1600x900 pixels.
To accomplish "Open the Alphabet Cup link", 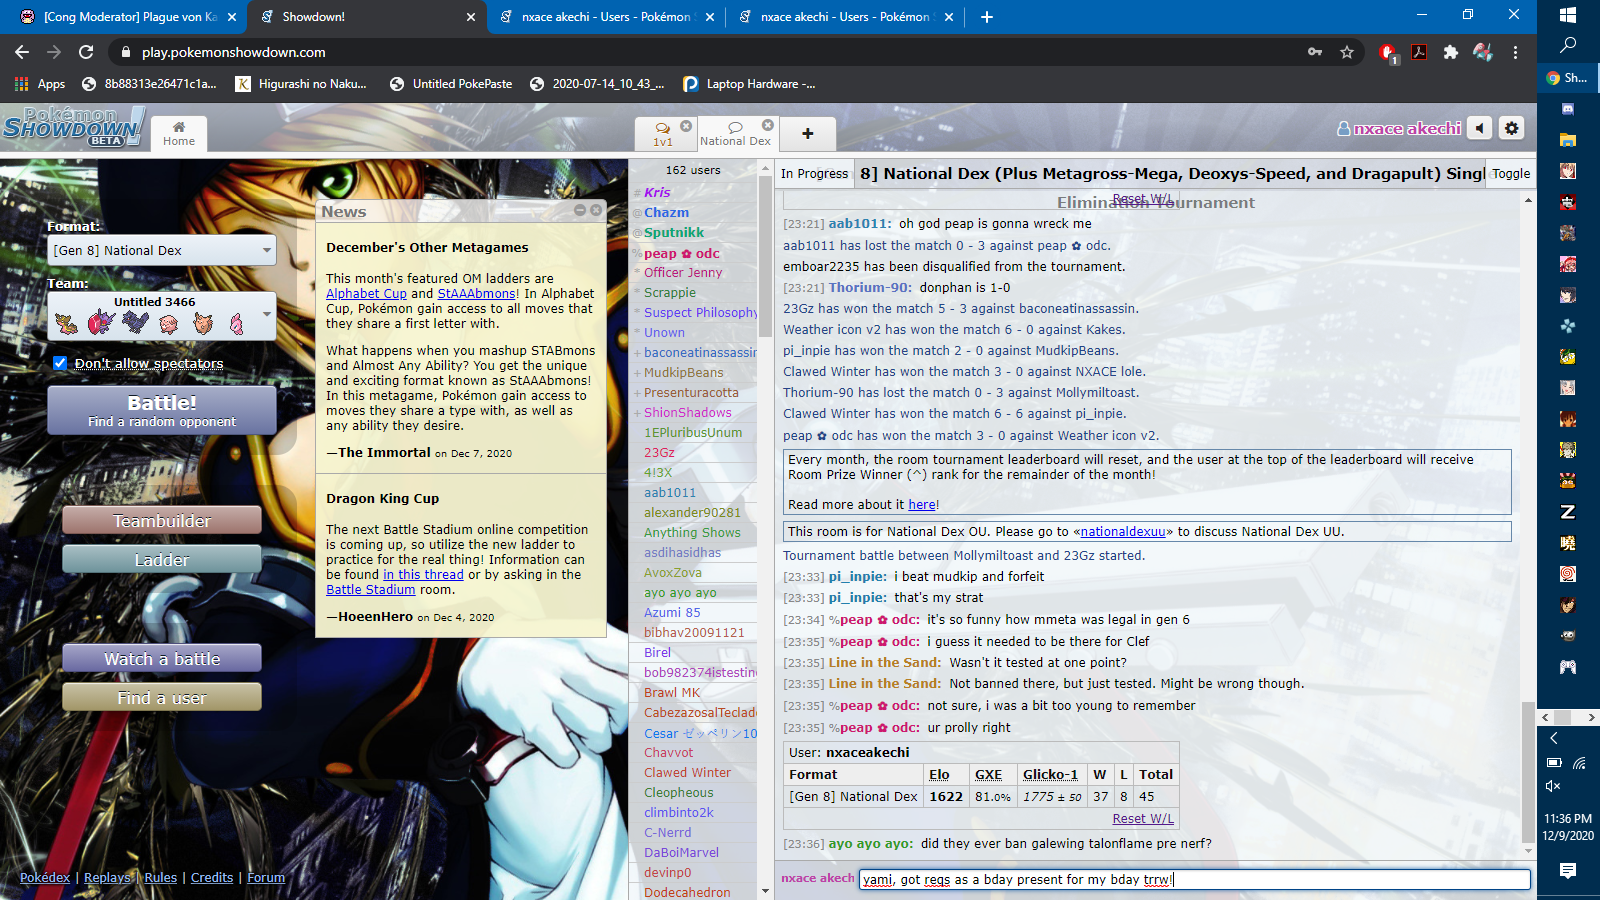I will [366, 294].
